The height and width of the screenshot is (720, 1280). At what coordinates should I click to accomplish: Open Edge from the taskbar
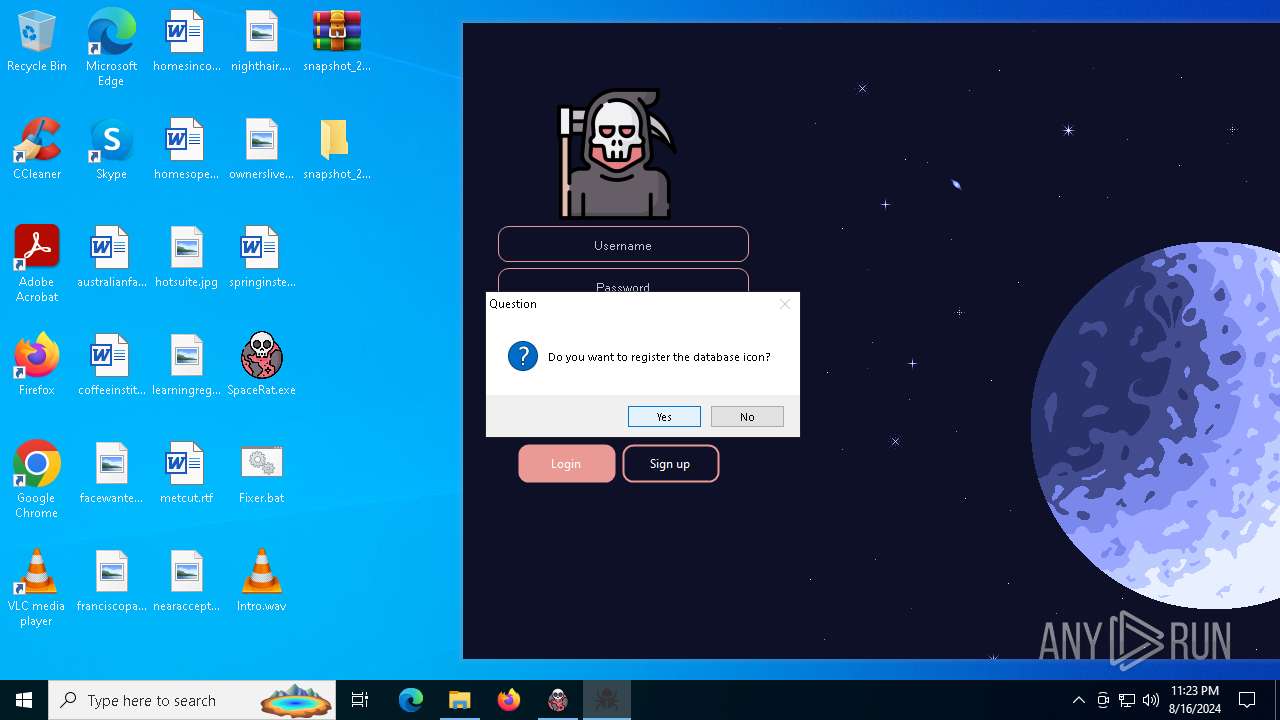click(x=411, y=700)
